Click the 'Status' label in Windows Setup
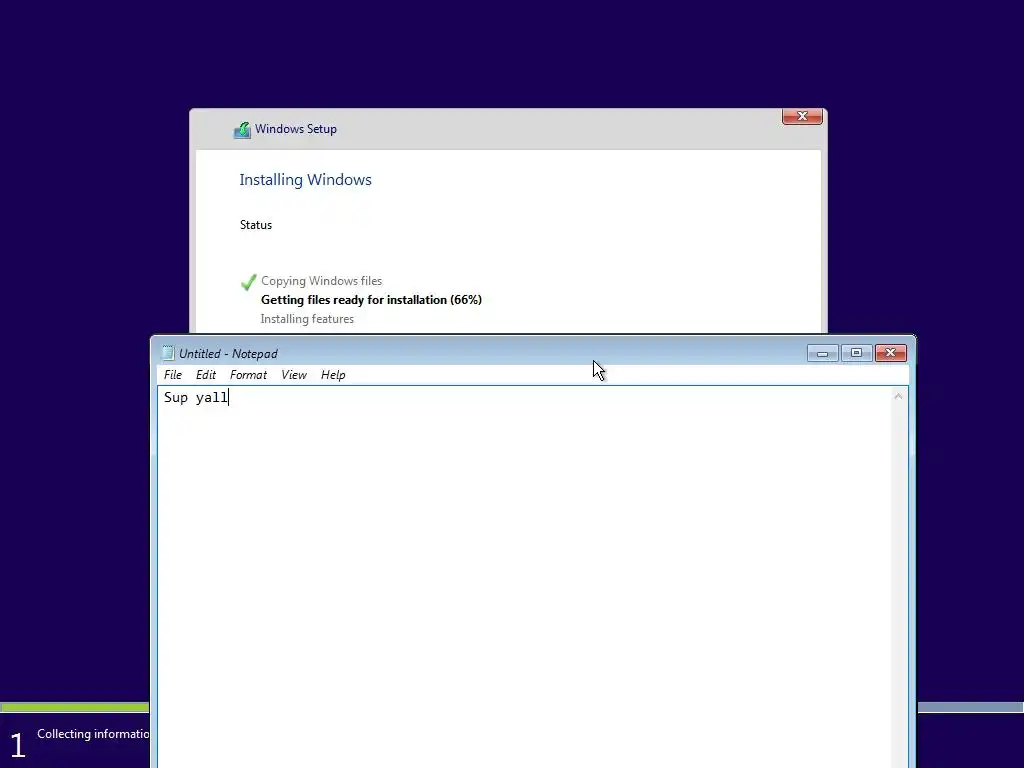The image size is (1024, 768). (x=255, y=225)
